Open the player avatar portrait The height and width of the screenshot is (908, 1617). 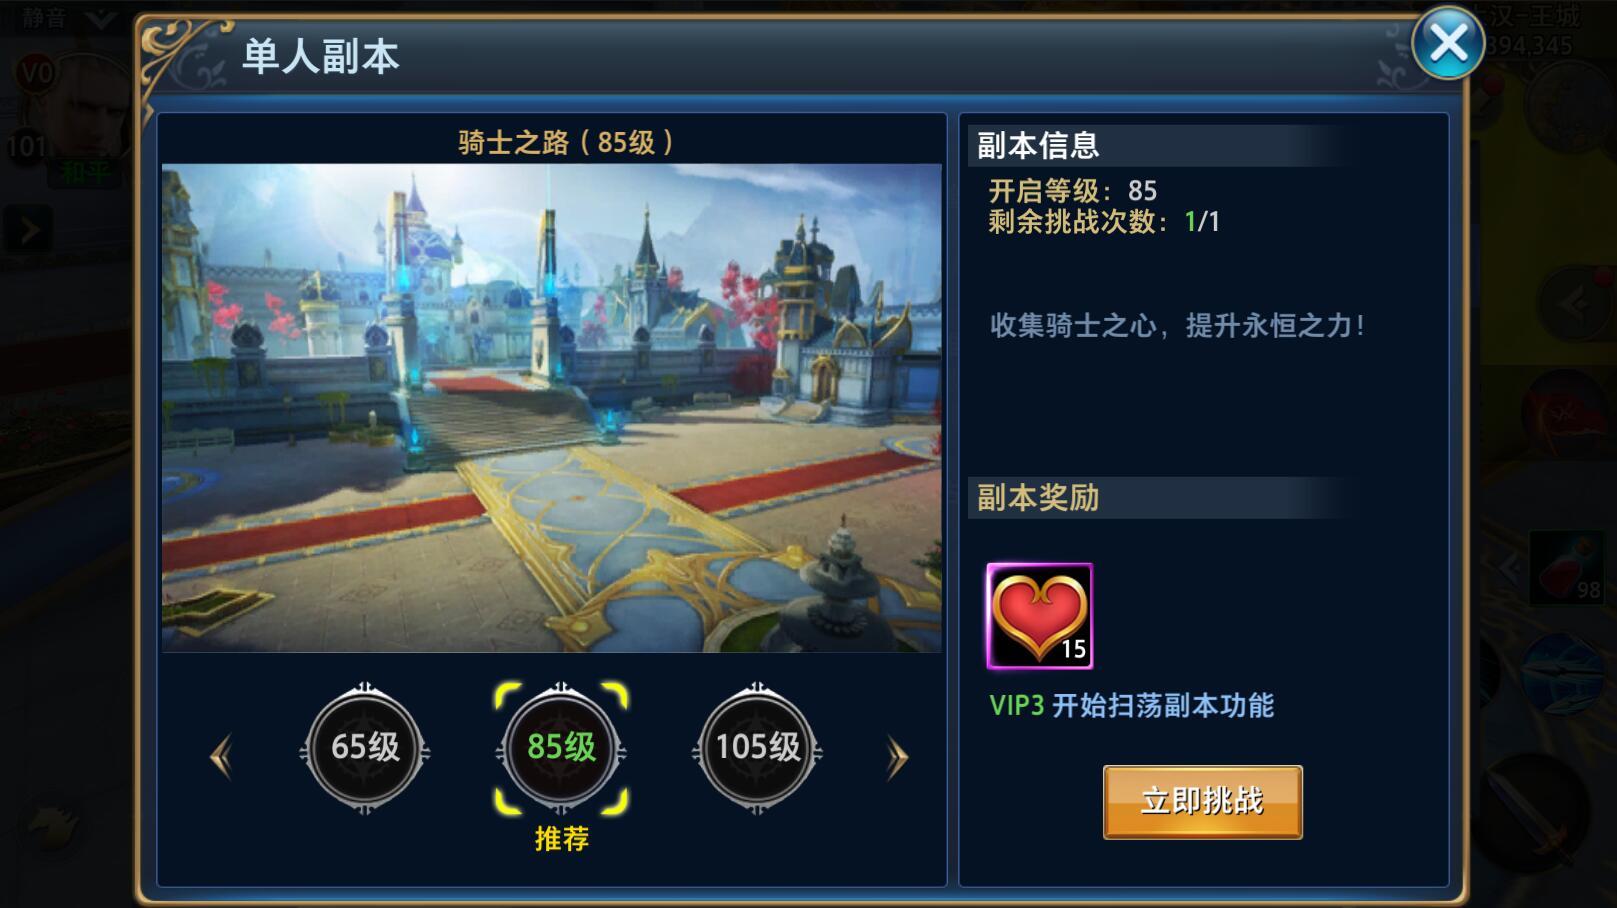pos(92,110)
